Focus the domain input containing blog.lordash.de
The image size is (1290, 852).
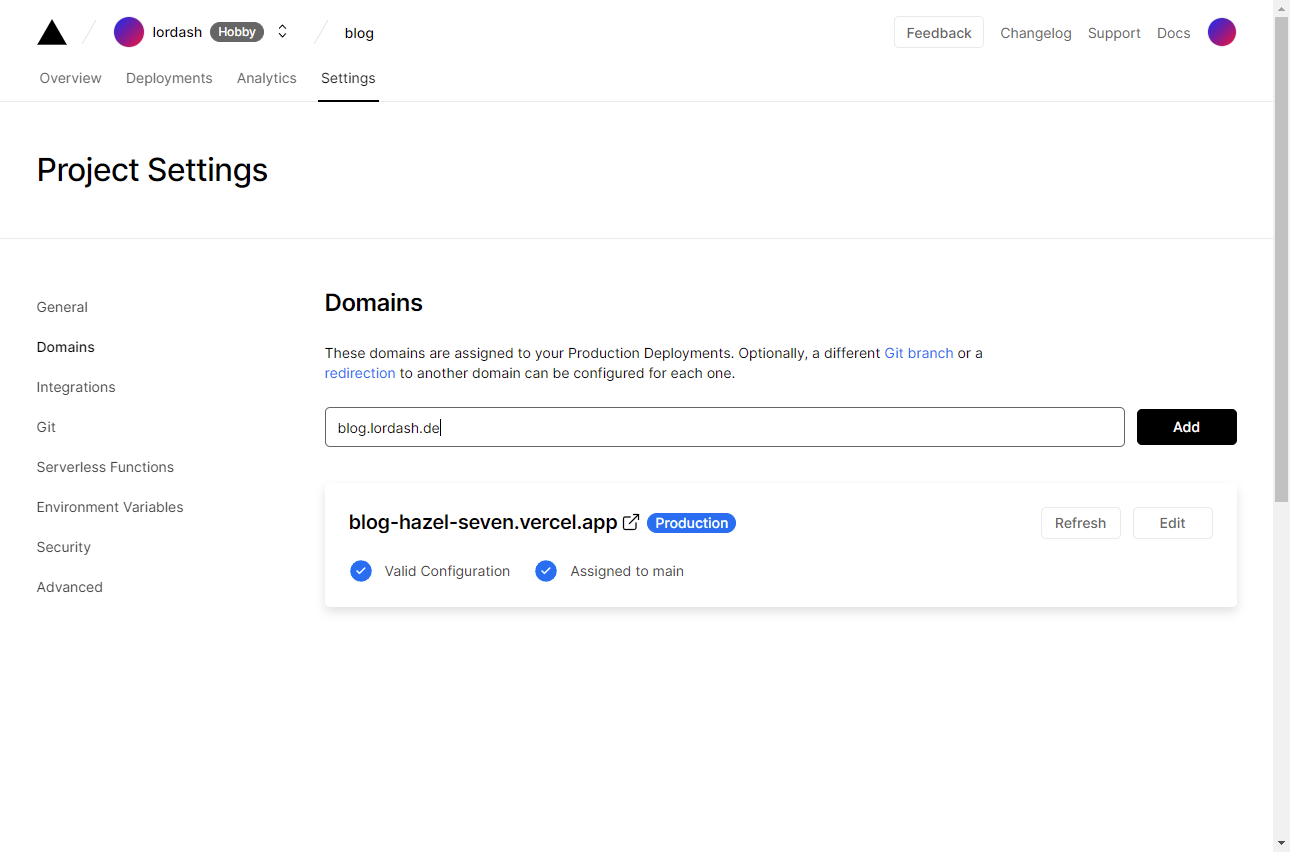tap(725, 427)
